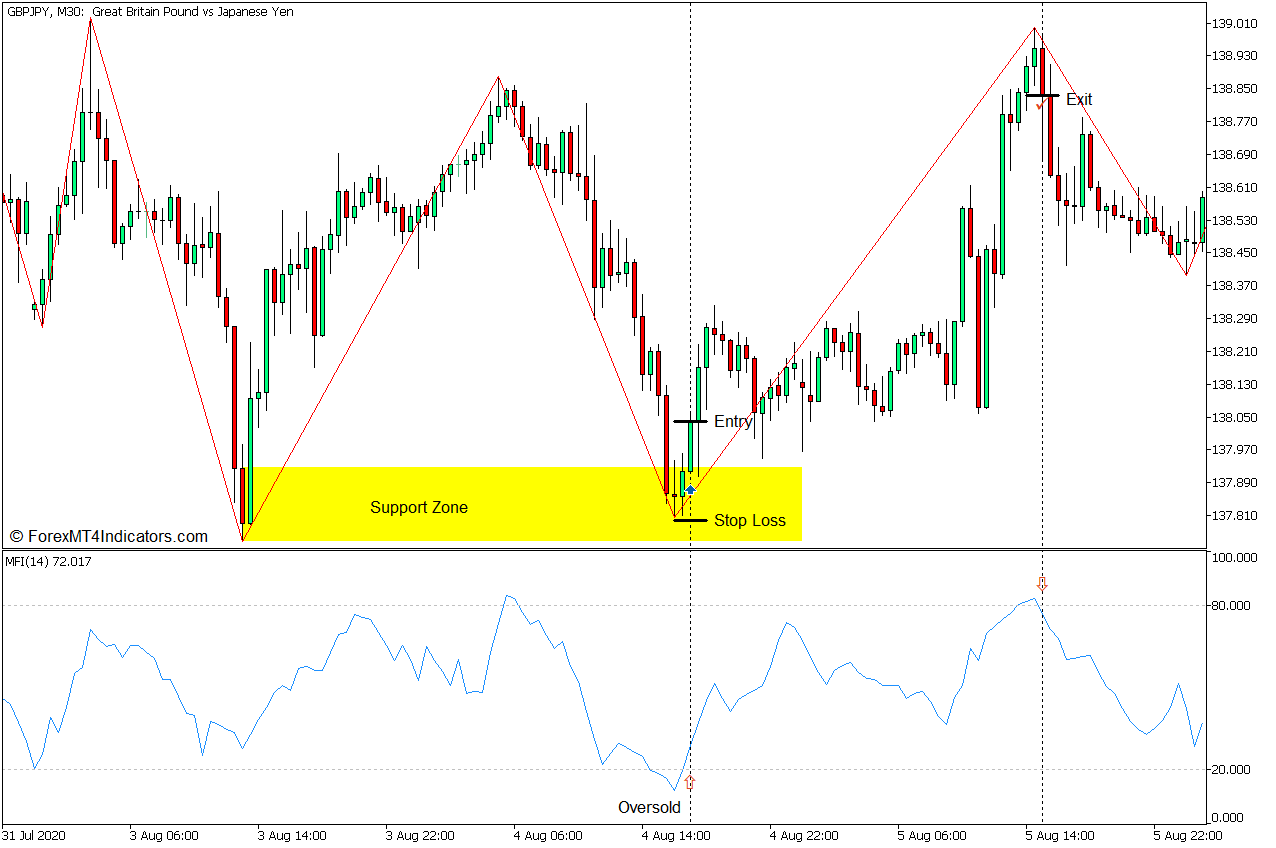Click price level 137.890 on the axis

point(1235,483)
